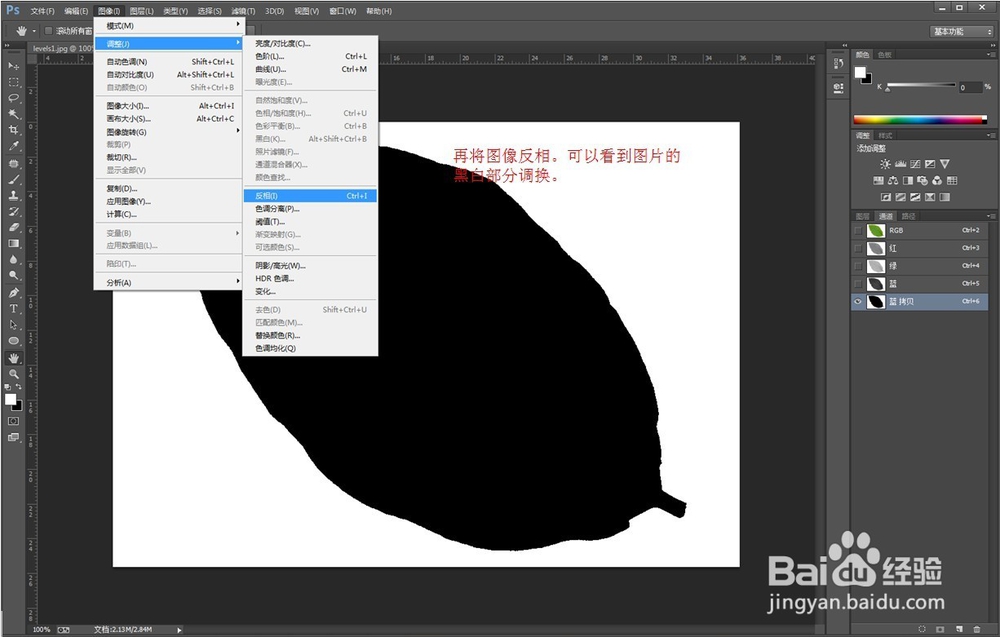This screenshot has width=1000, height=637.
Task: Add Vibrance adjustment icon
Action: pos(945,164)
